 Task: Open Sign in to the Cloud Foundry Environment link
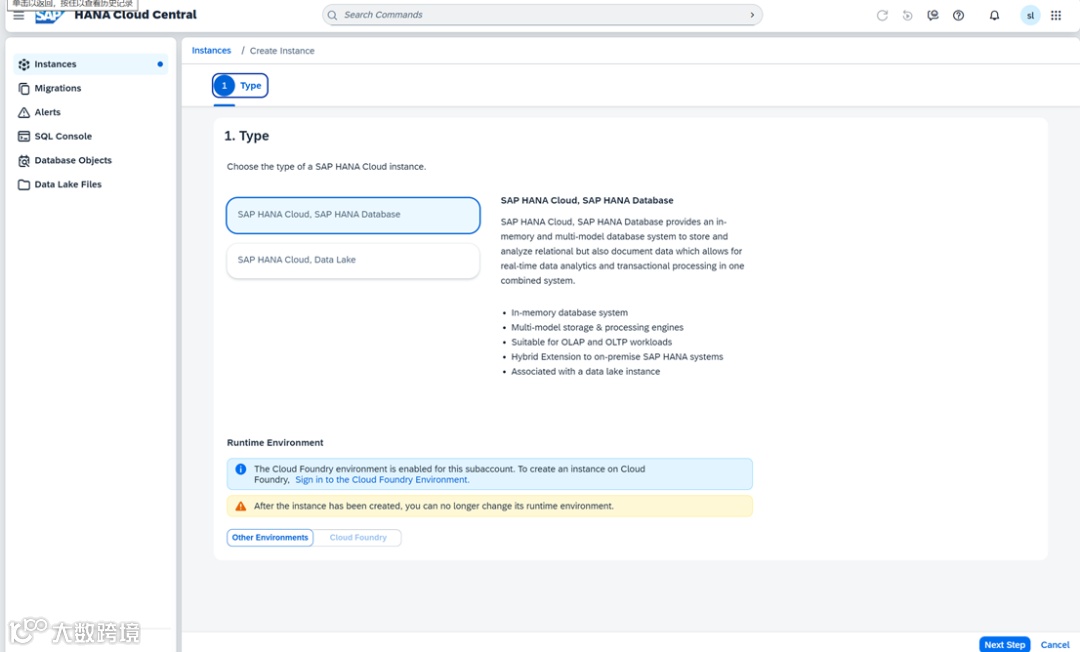[382, 480]
